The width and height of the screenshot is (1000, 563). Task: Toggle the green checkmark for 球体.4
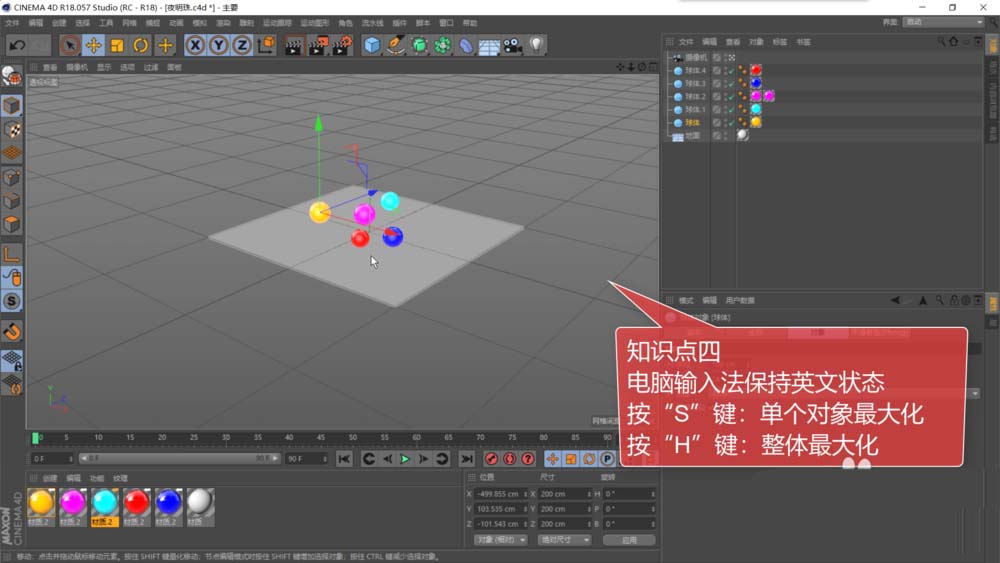coord(731,71)
